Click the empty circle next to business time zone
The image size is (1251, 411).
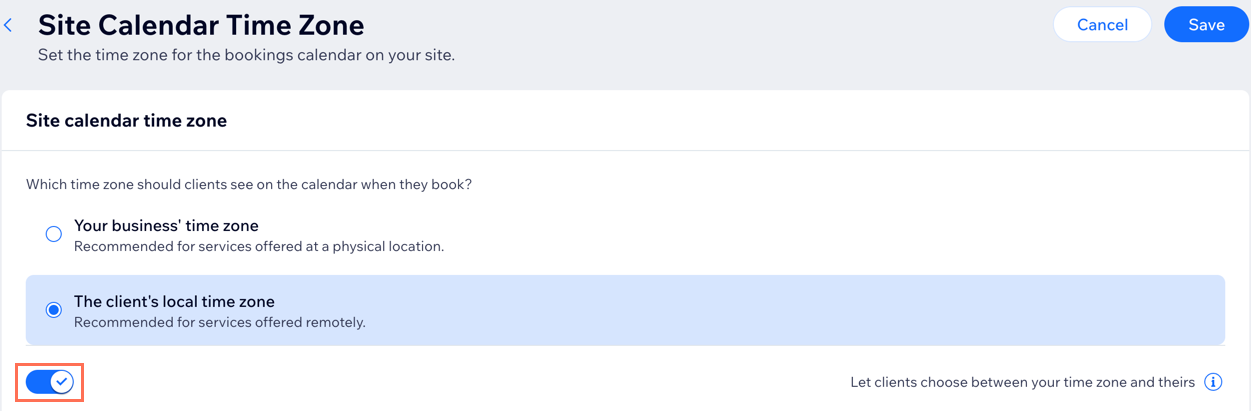point(54,234)
